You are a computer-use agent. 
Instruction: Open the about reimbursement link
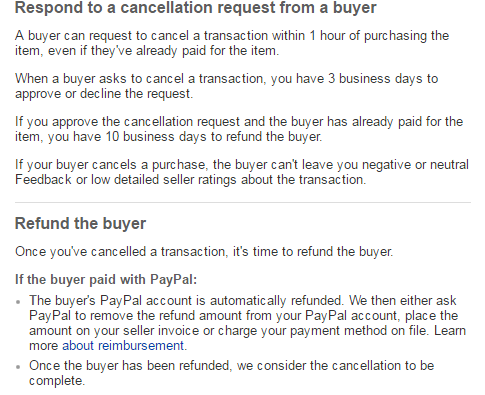pyautogui.click(x=123, y=346)
